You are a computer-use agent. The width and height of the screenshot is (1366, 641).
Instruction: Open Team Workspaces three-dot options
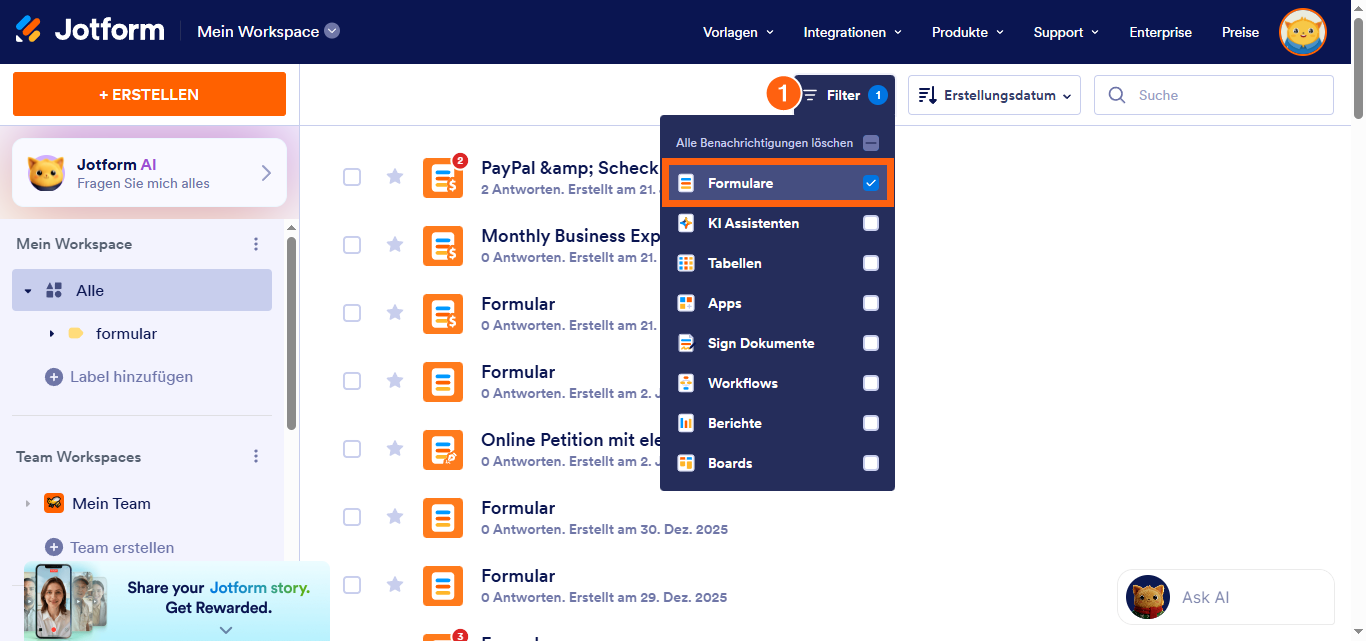click(x=256, y=456)
